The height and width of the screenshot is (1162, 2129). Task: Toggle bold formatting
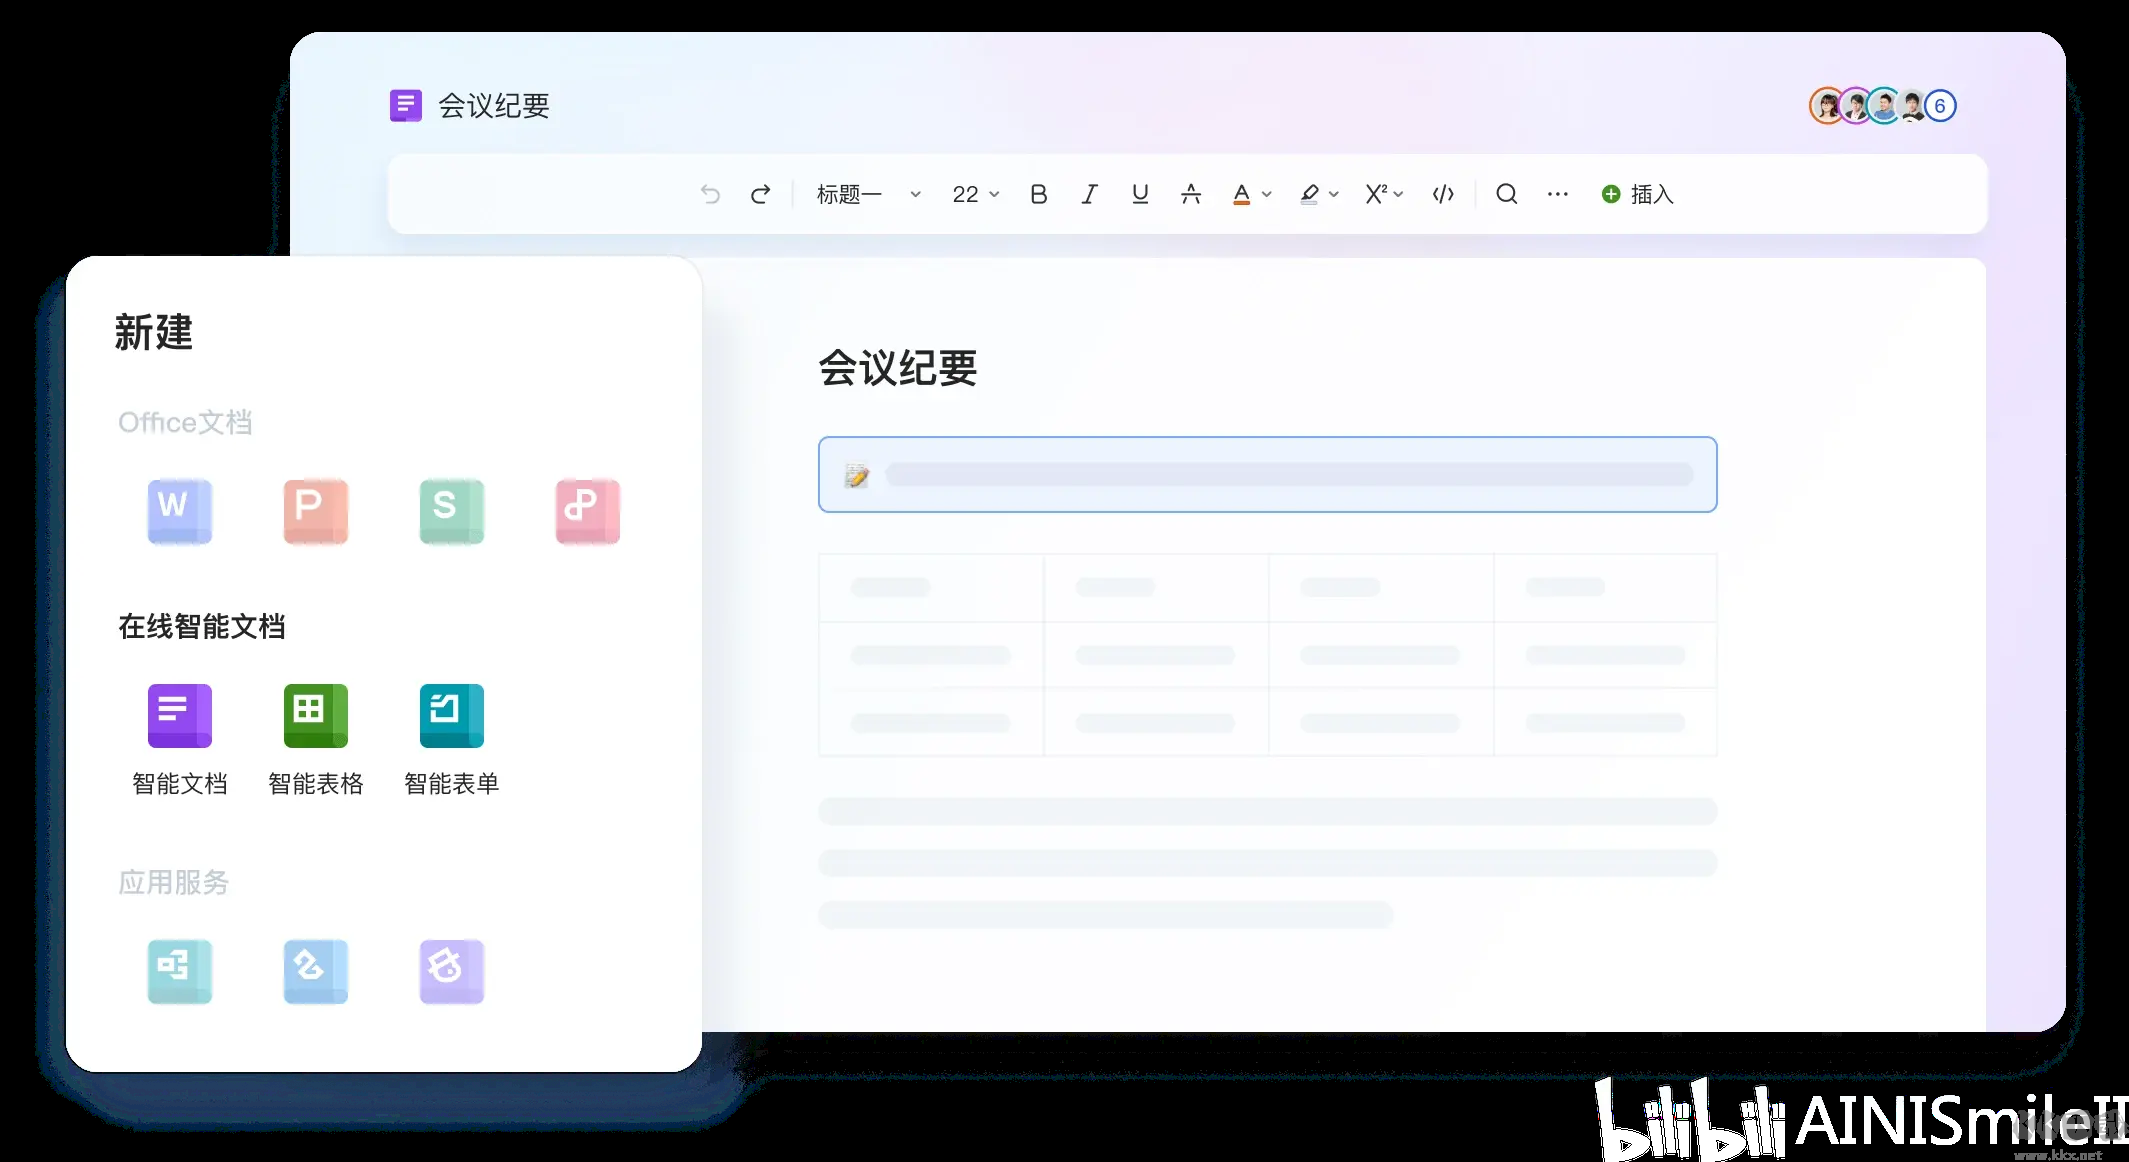[x=1039, y=194]
